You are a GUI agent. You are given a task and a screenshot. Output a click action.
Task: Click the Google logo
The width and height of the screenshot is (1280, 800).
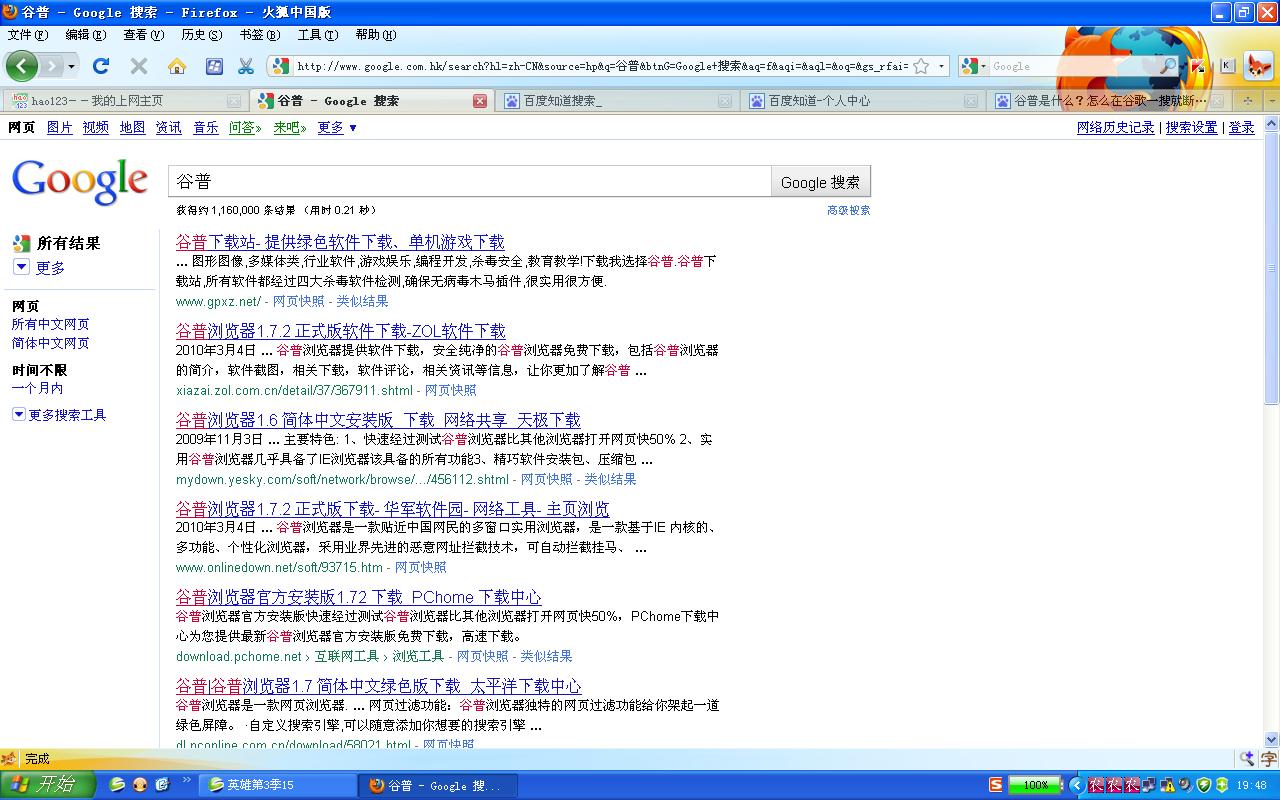[x=80, y=182]
